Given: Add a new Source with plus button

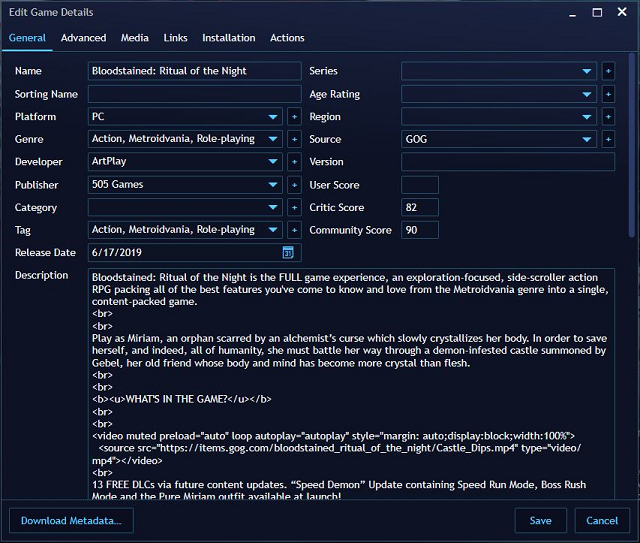Looking at the screenshot, I should [608, 139].
